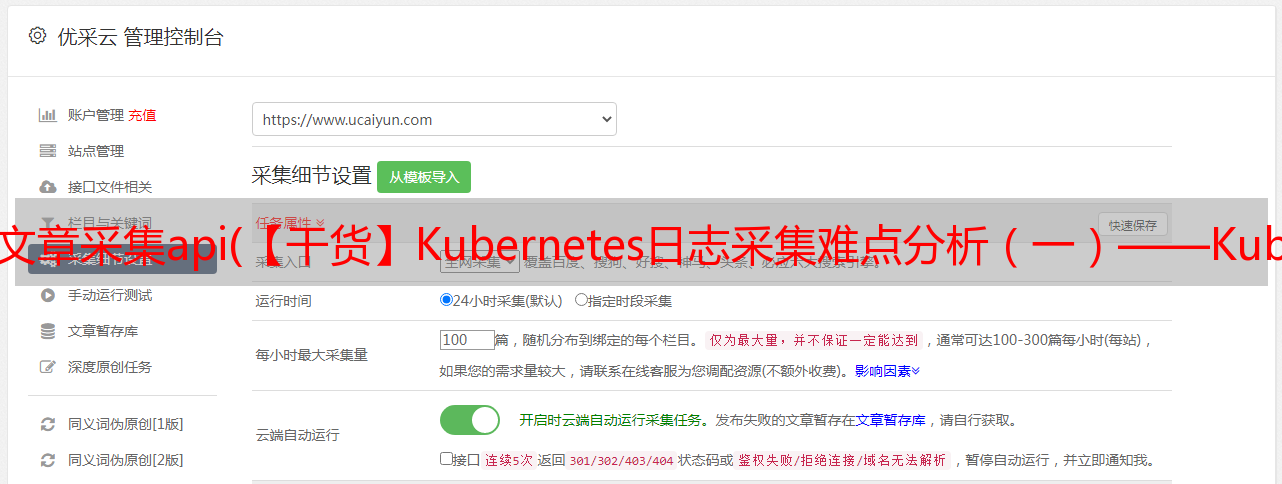
Task: Open 账户管理 bar chart icon
Action: (x=47, y=115)
